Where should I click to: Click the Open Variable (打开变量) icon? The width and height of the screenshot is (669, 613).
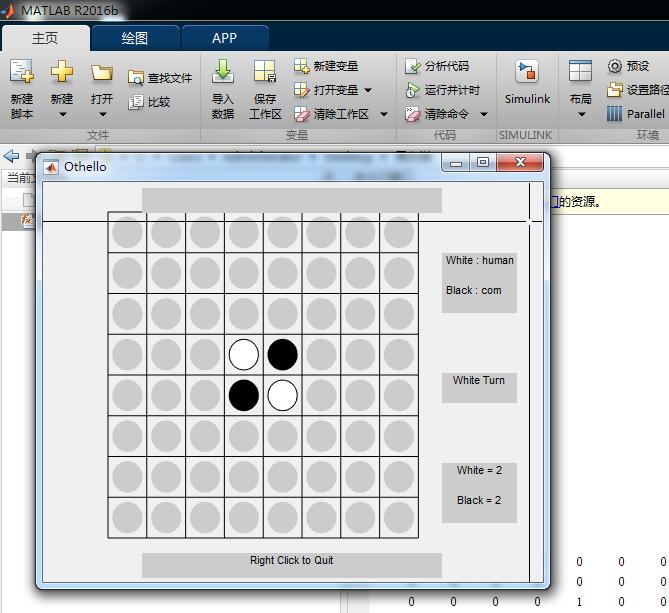(301, 90)
